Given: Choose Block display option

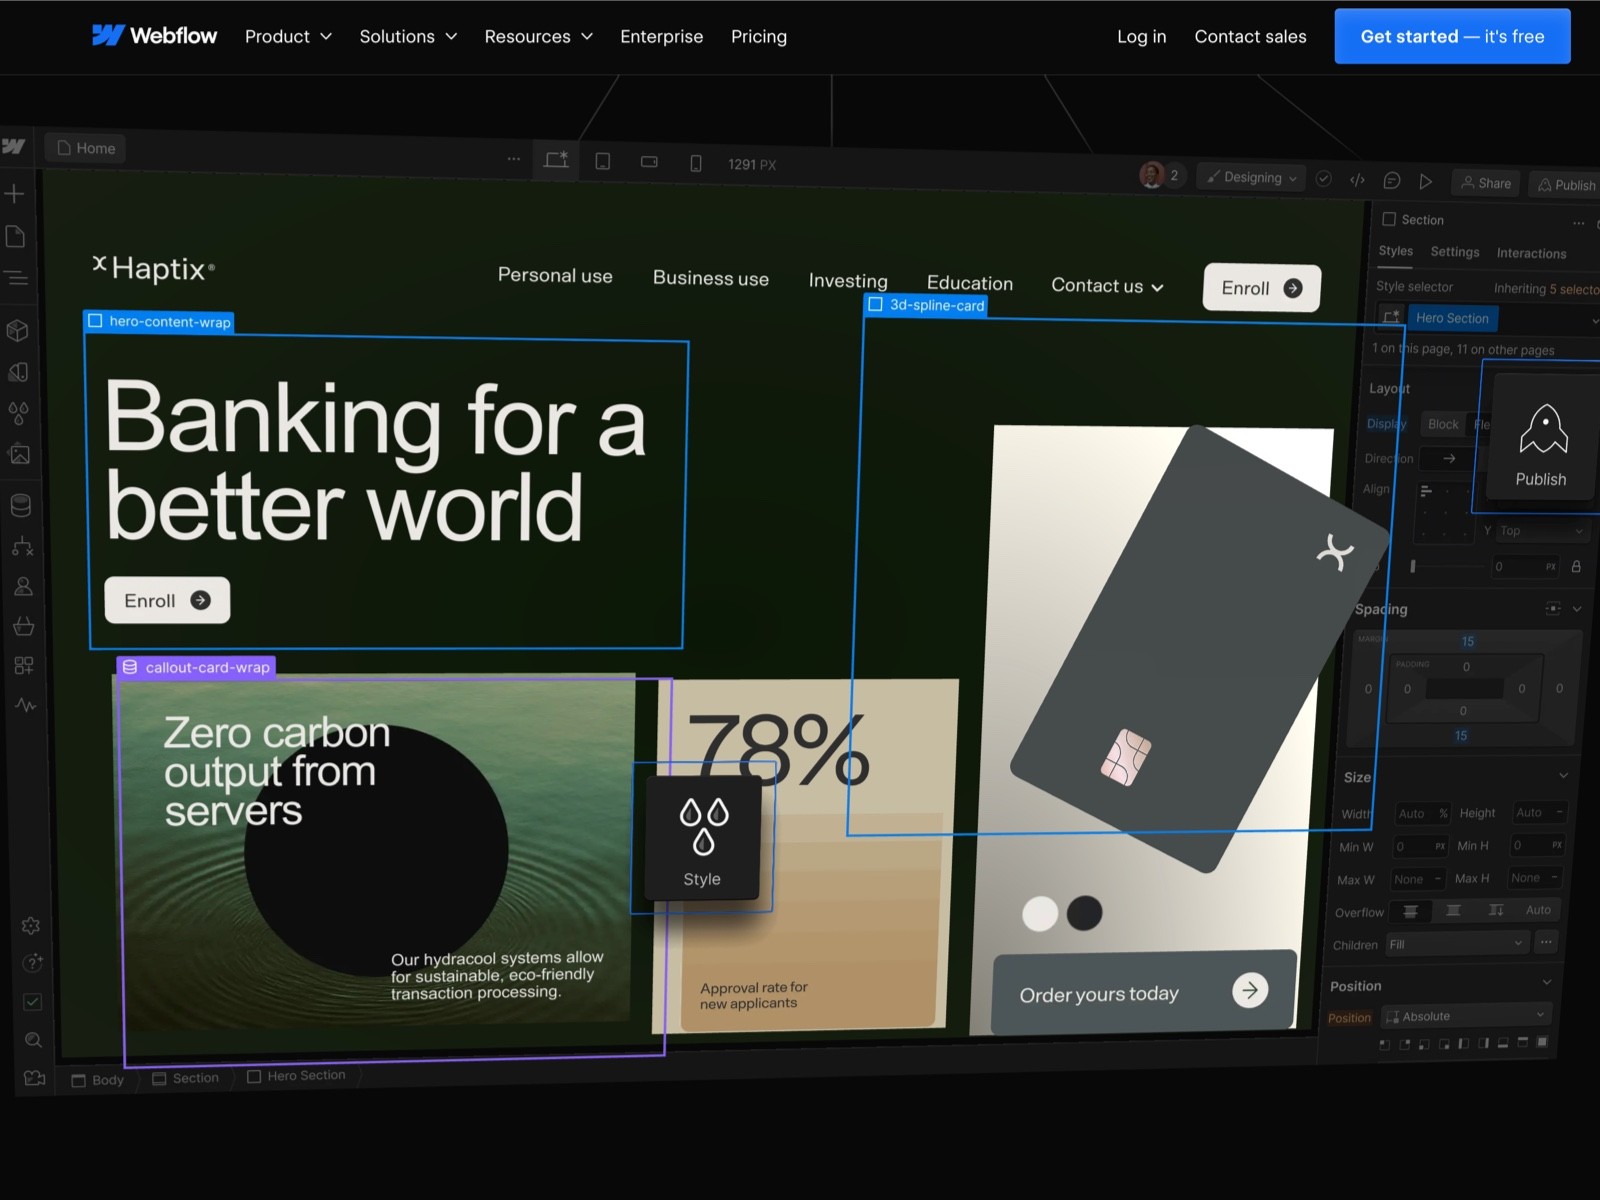Looking at the screenshot, I should click(x=1443, y=424).
